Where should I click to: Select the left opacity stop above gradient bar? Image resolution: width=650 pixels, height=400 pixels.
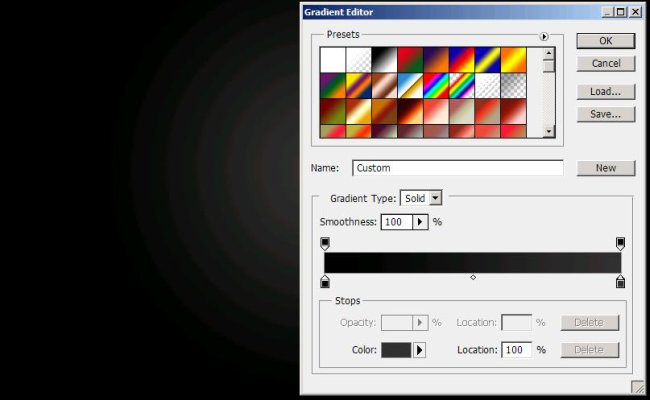click(325, 243)
